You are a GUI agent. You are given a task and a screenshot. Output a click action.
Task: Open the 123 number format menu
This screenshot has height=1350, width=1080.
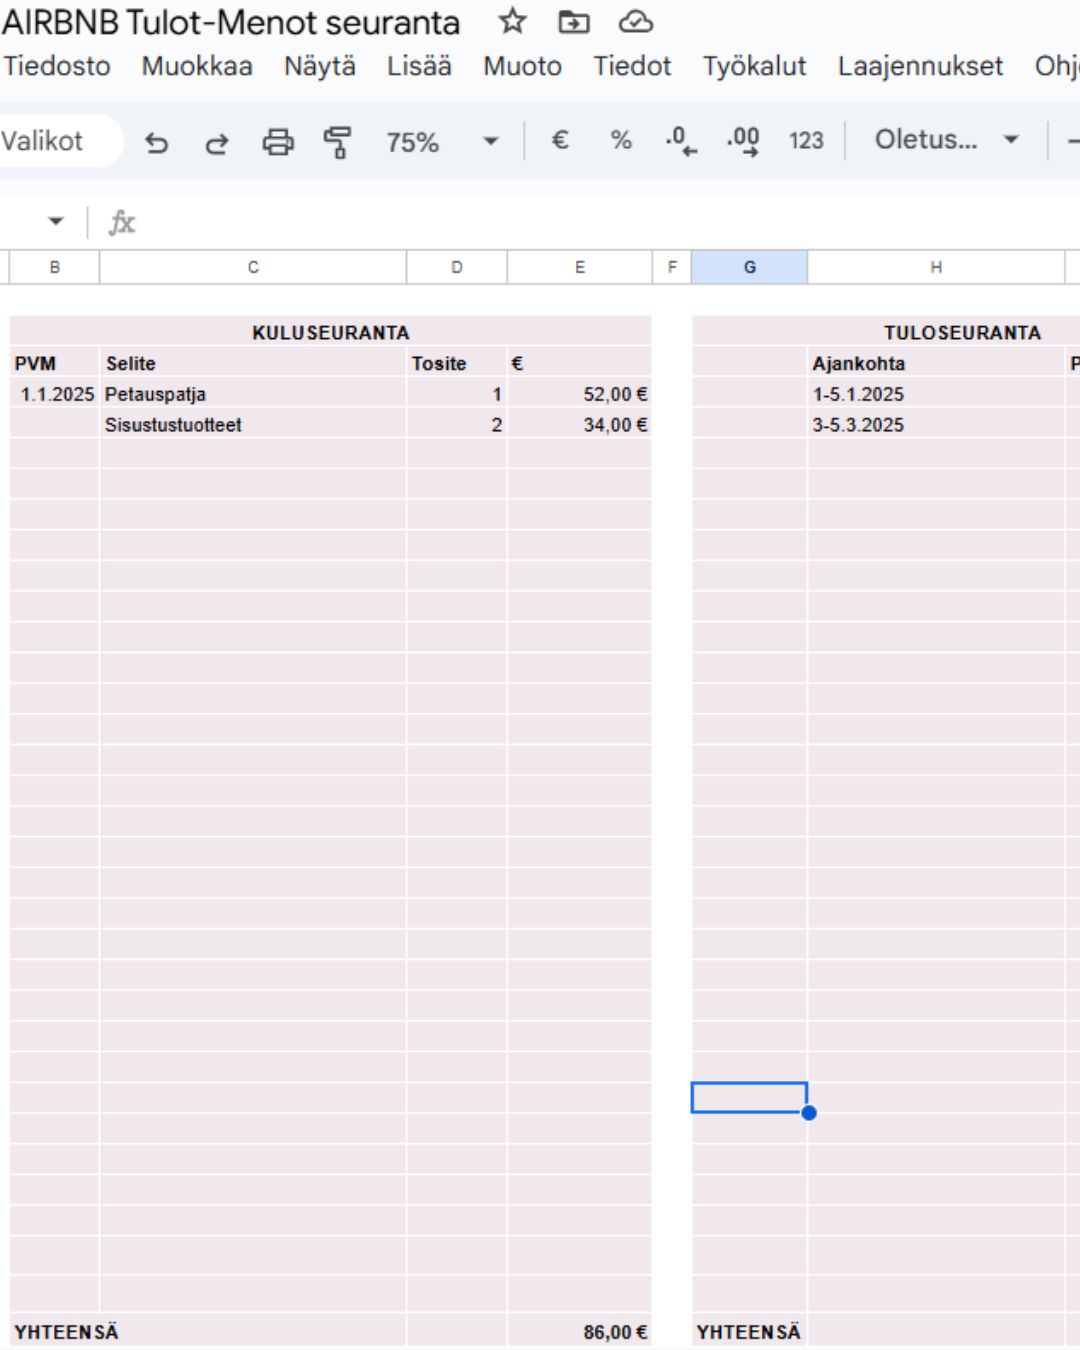click(806, 140)
